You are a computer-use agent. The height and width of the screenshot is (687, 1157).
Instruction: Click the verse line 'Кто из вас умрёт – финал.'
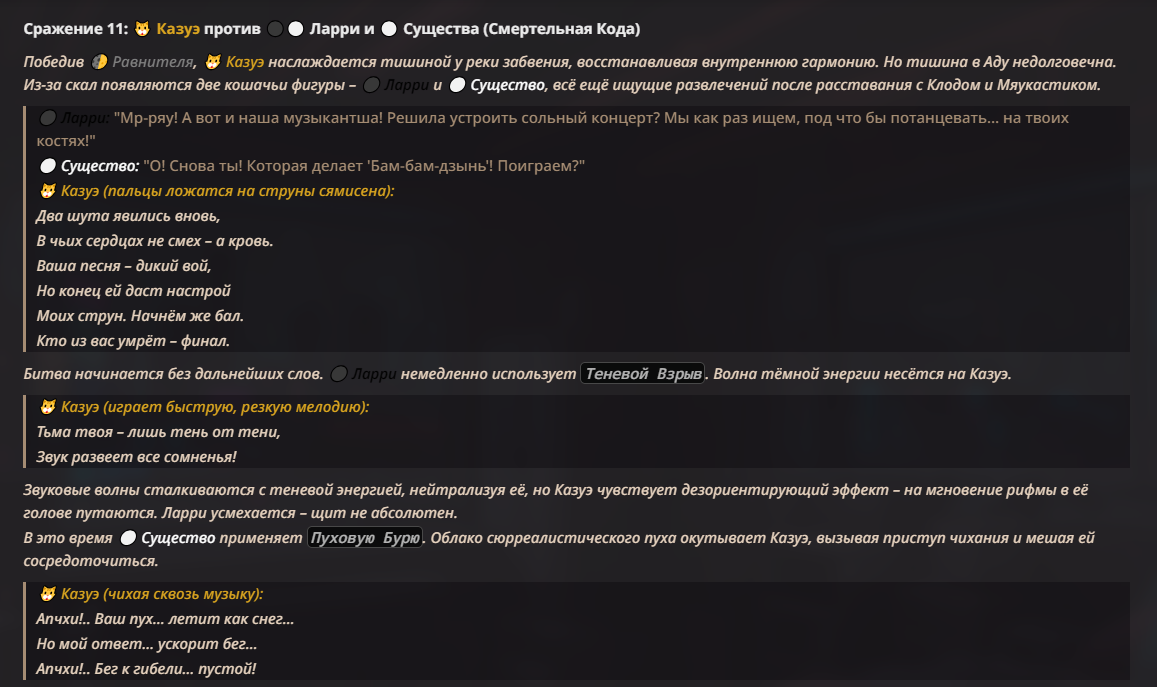[133, 341]
